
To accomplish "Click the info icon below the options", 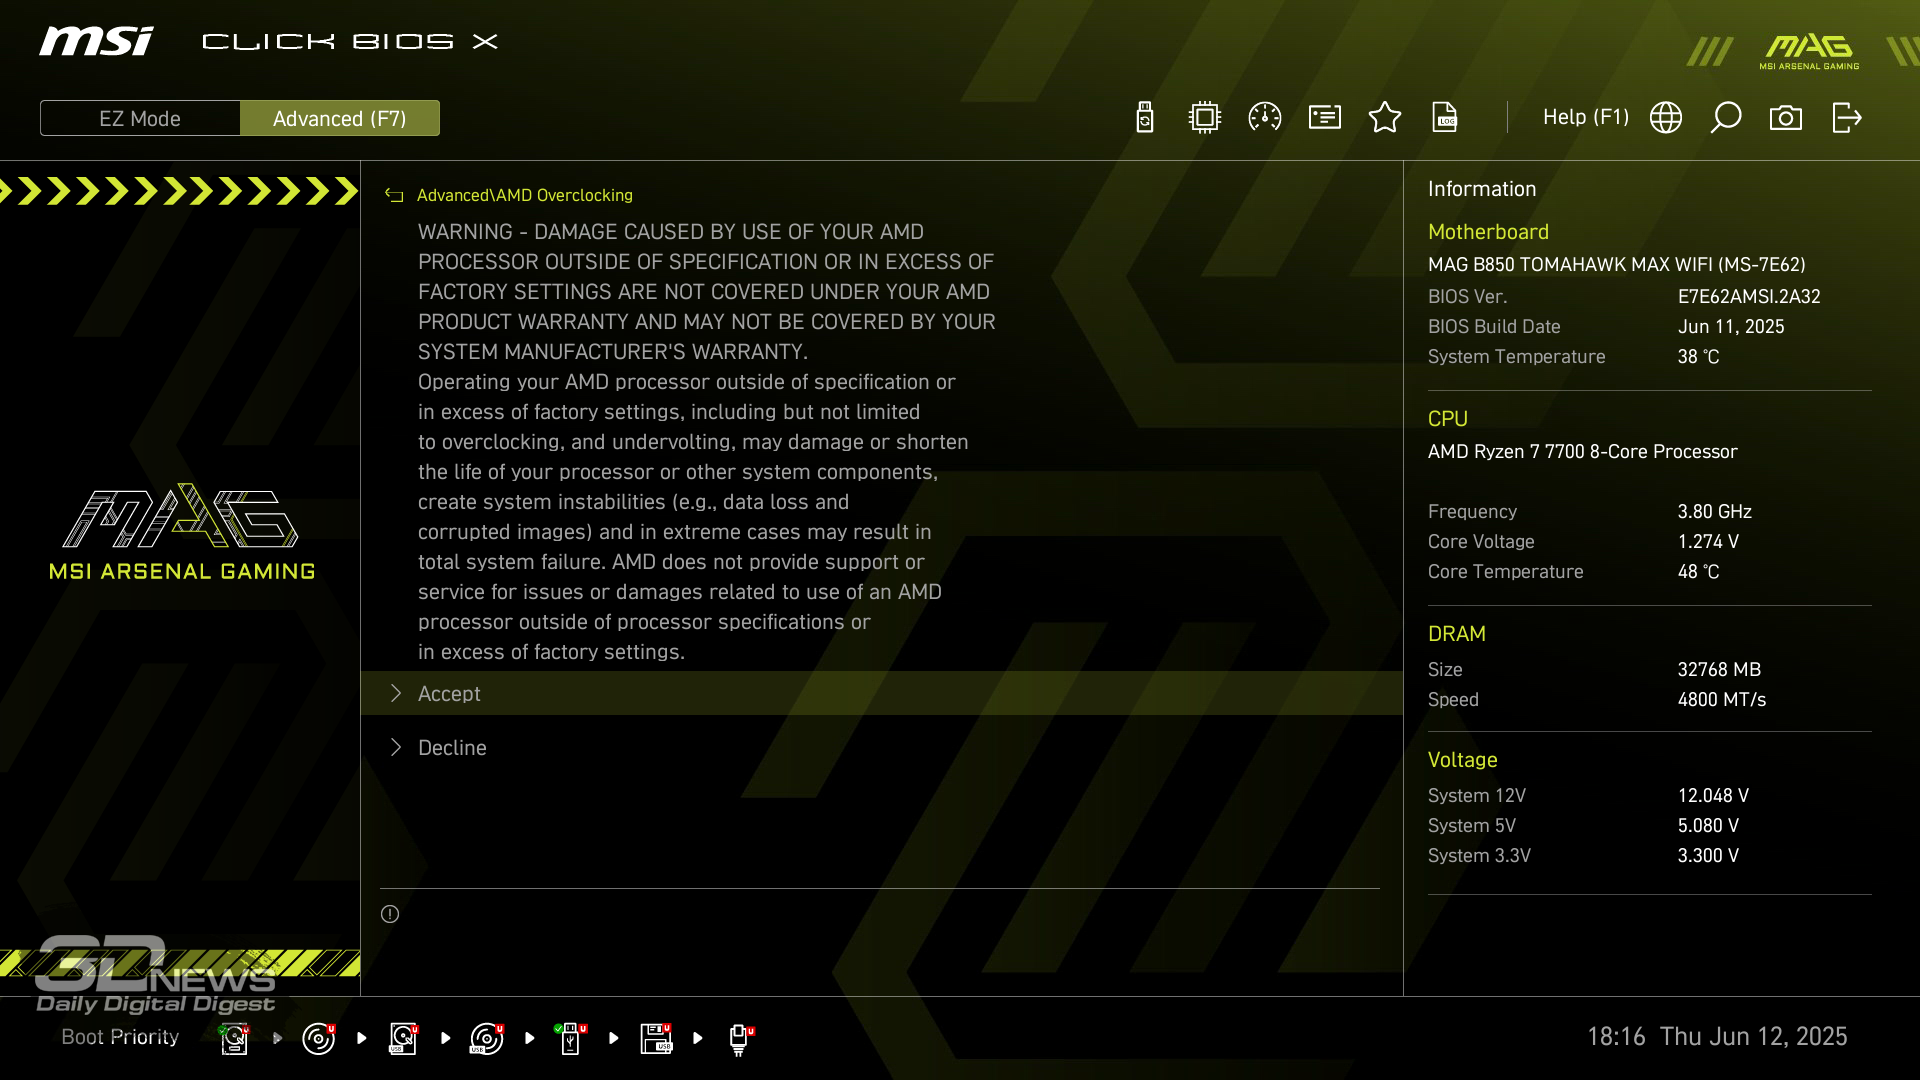I will point(390,914).
